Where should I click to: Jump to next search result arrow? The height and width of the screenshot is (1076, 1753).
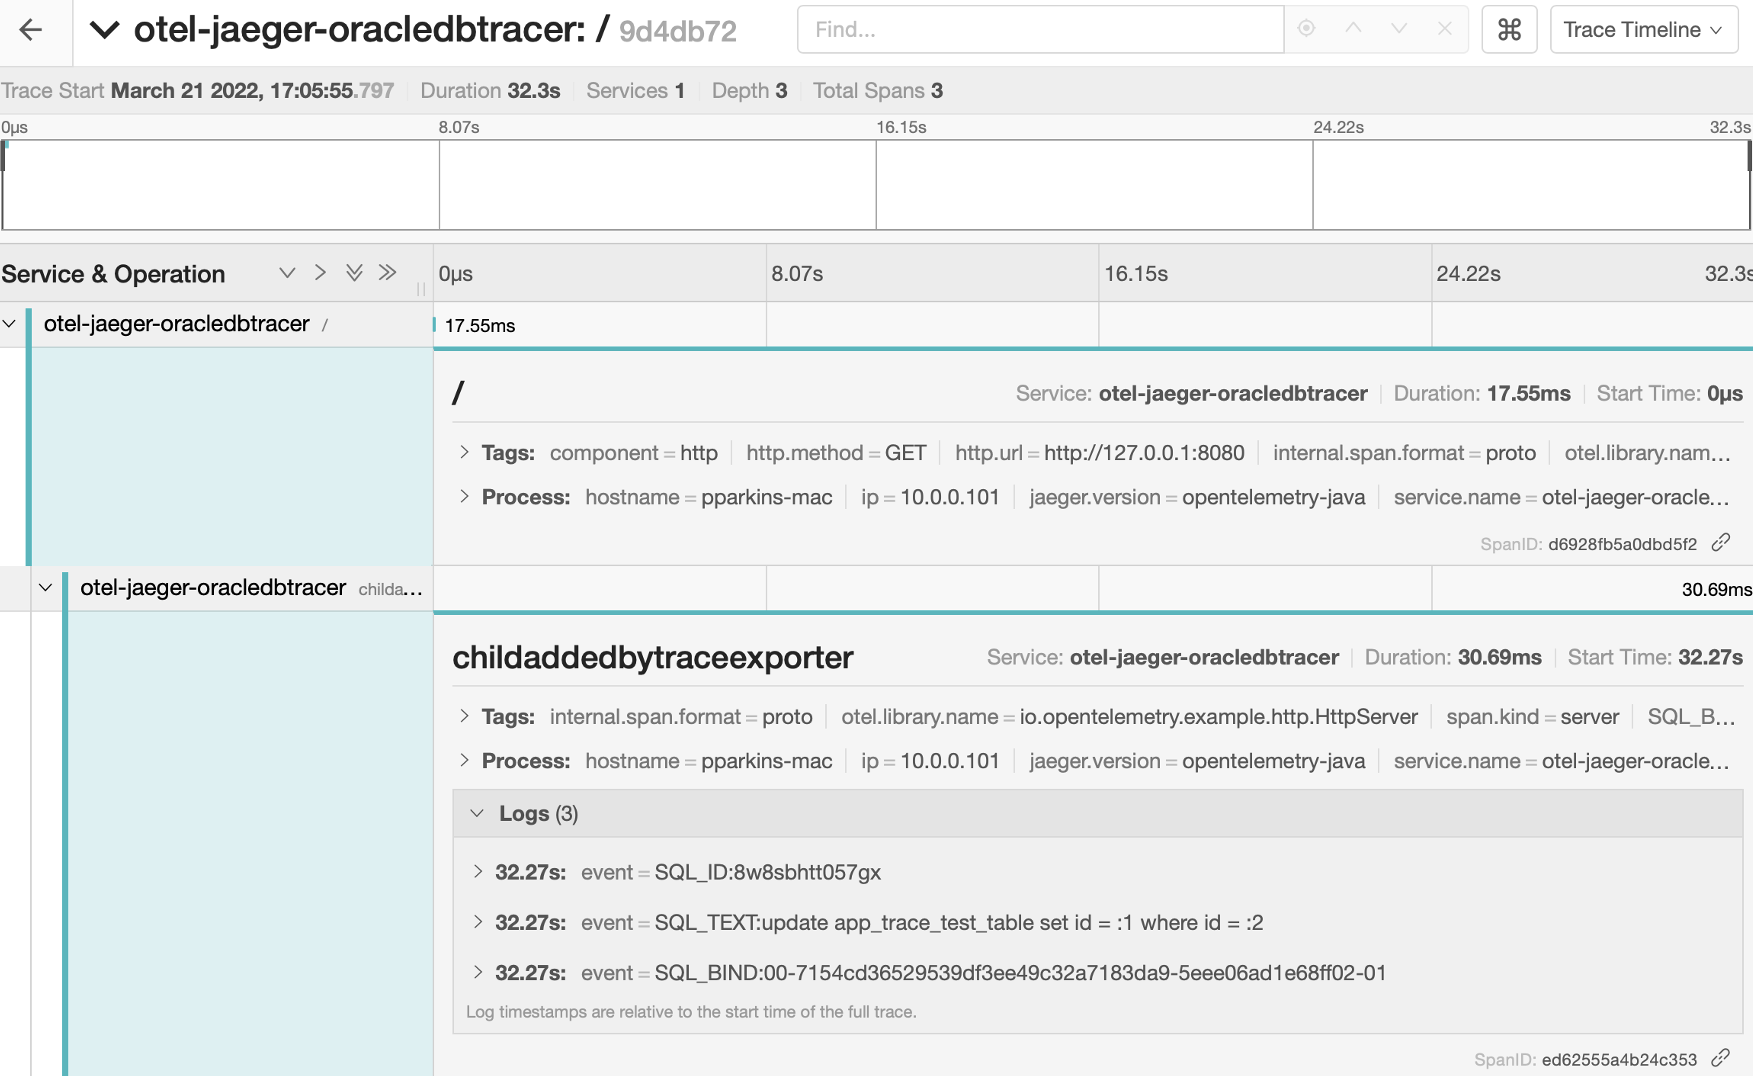[x=1399, y=29]
